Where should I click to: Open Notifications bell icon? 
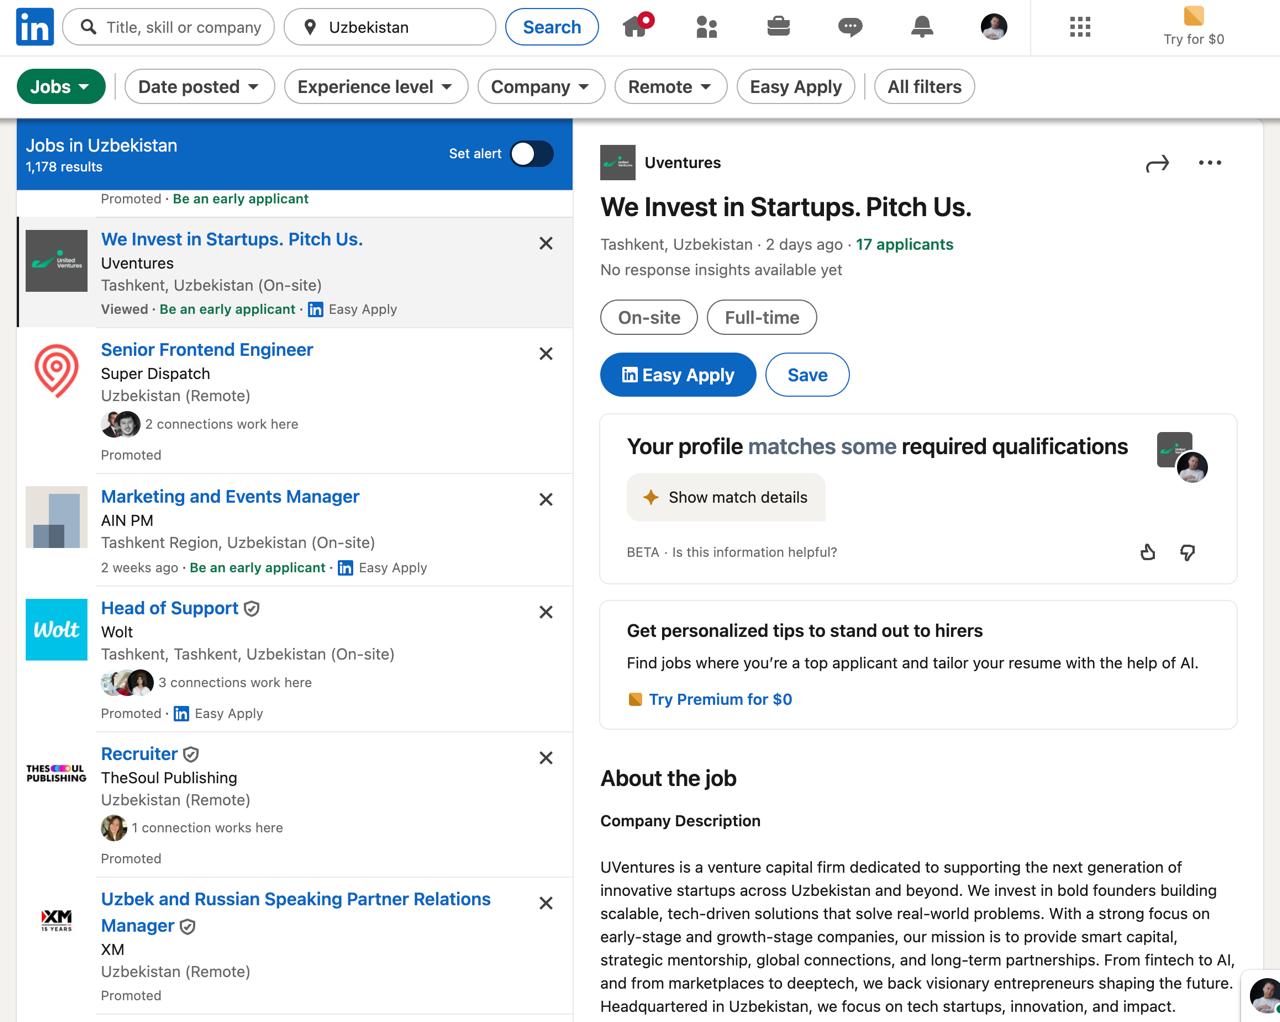pos(922,27)
